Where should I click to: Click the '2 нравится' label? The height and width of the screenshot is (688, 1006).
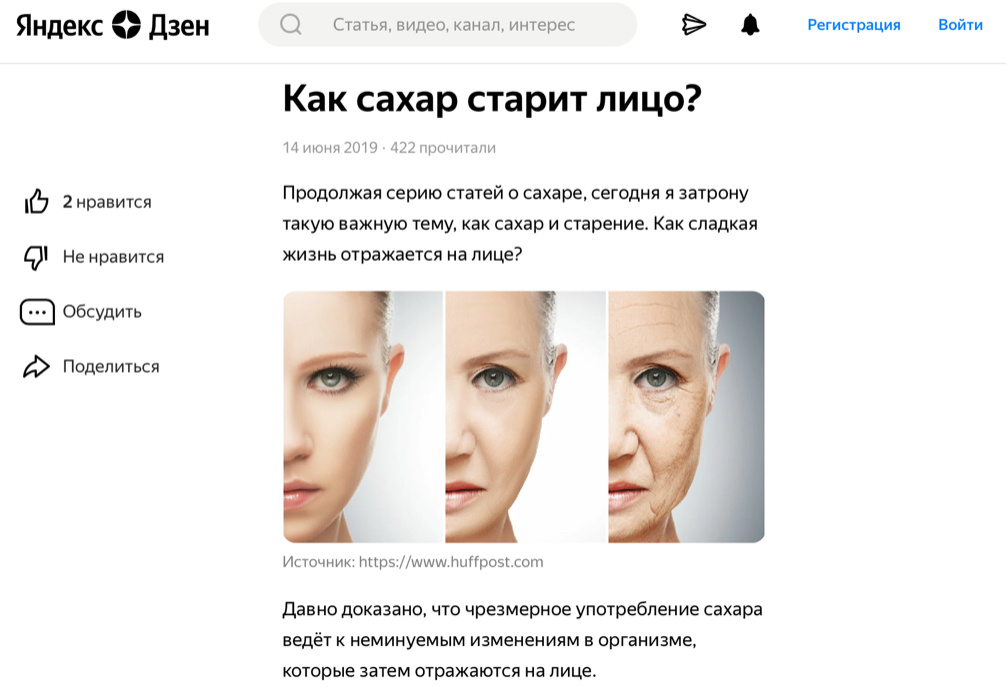(107, 202)
